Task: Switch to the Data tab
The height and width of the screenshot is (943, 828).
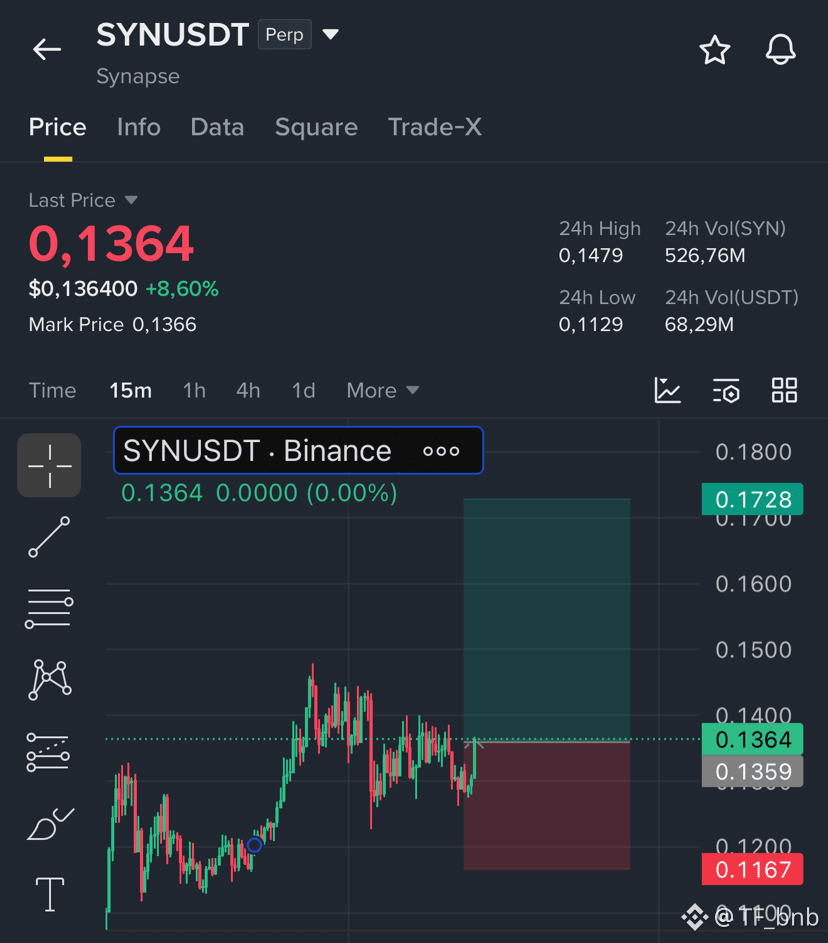Action: tap(217, 127)
